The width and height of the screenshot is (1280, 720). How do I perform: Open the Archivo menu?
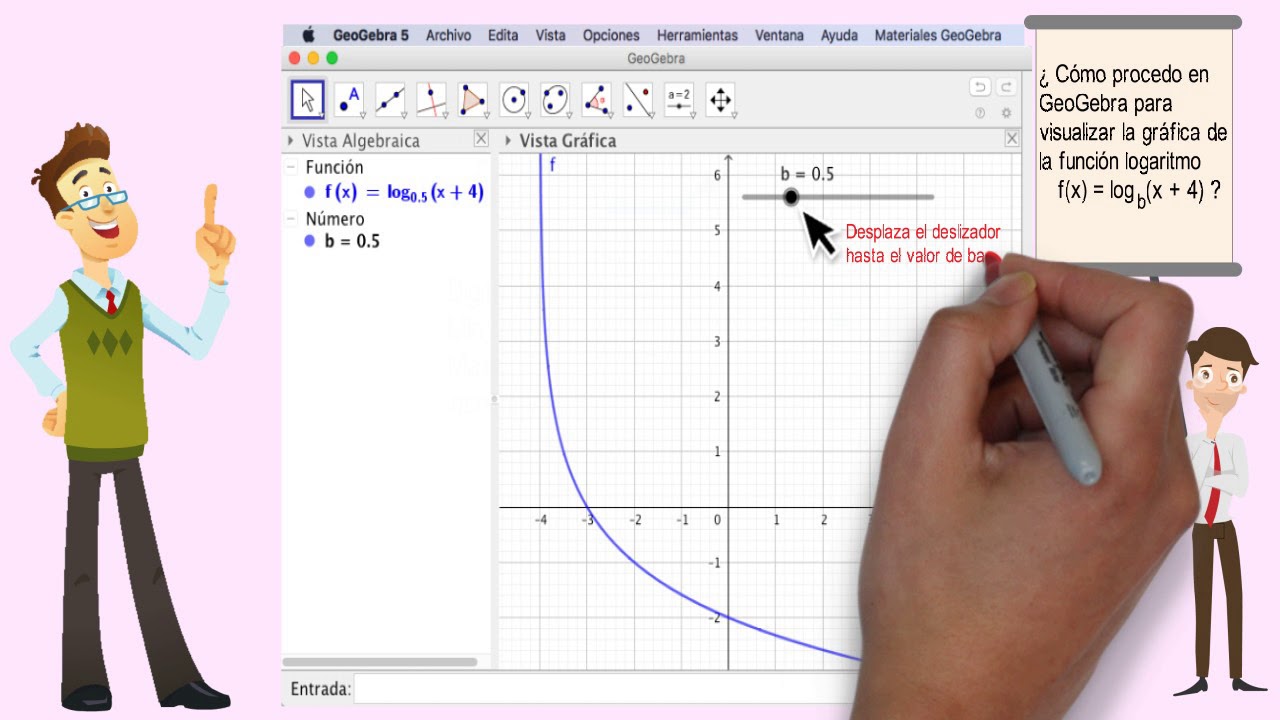click(448, 35)
